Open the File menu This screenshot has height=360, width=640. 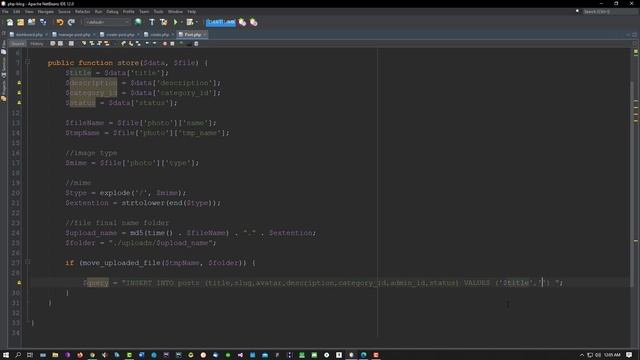(5, 11)
